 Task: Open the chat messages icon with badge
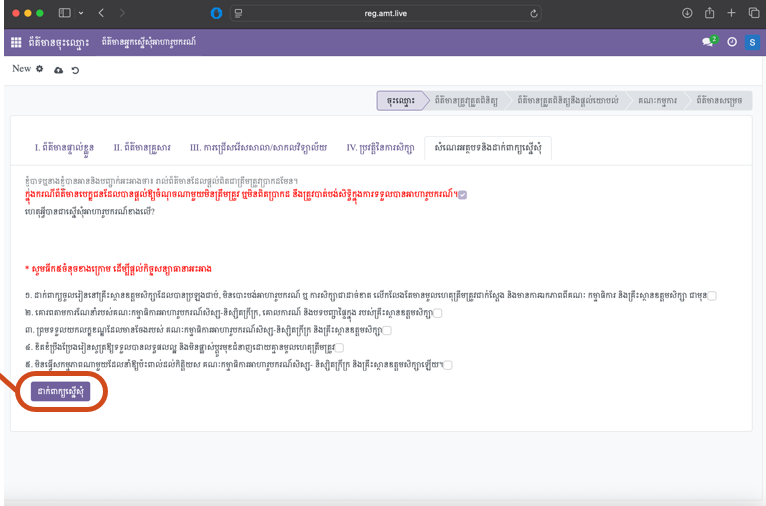pos(709,42)
